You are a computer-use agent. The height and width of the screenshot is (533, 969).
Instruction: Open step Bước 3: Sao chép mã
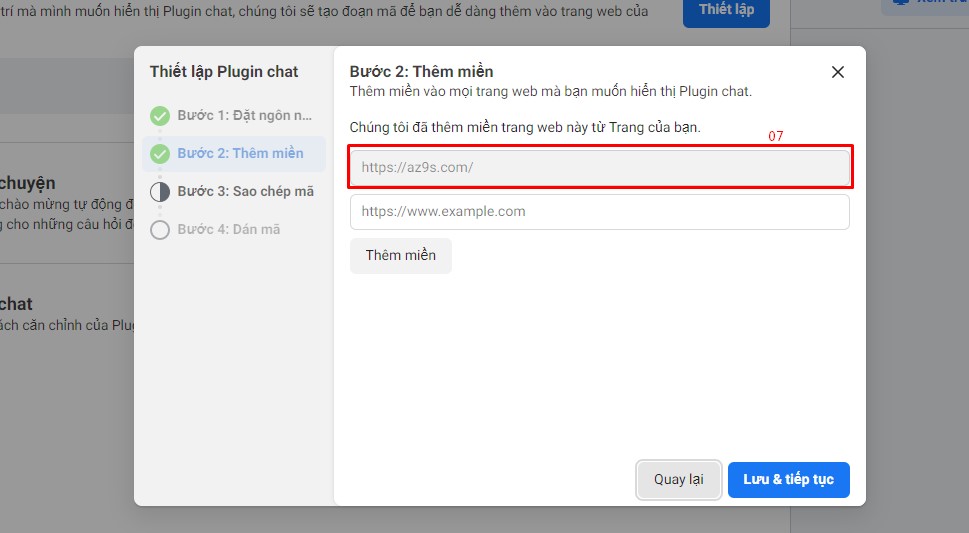tap(245, 192)
